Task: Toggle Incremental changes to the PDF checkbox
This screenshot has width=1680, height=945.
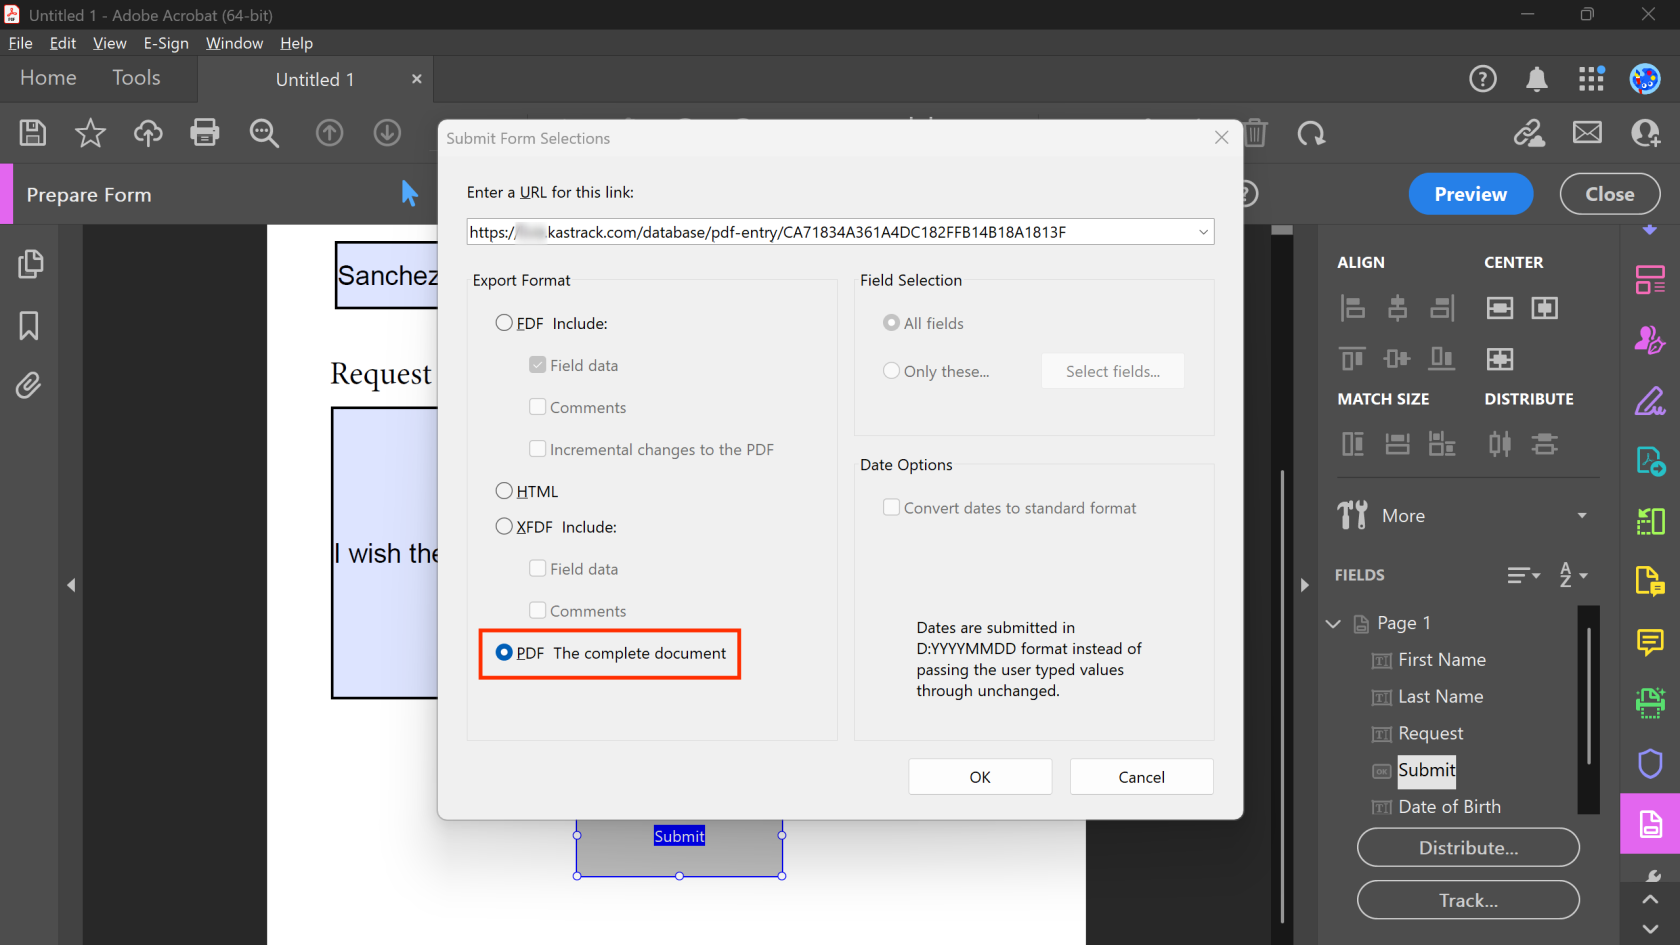Action: tap(538, 449)
